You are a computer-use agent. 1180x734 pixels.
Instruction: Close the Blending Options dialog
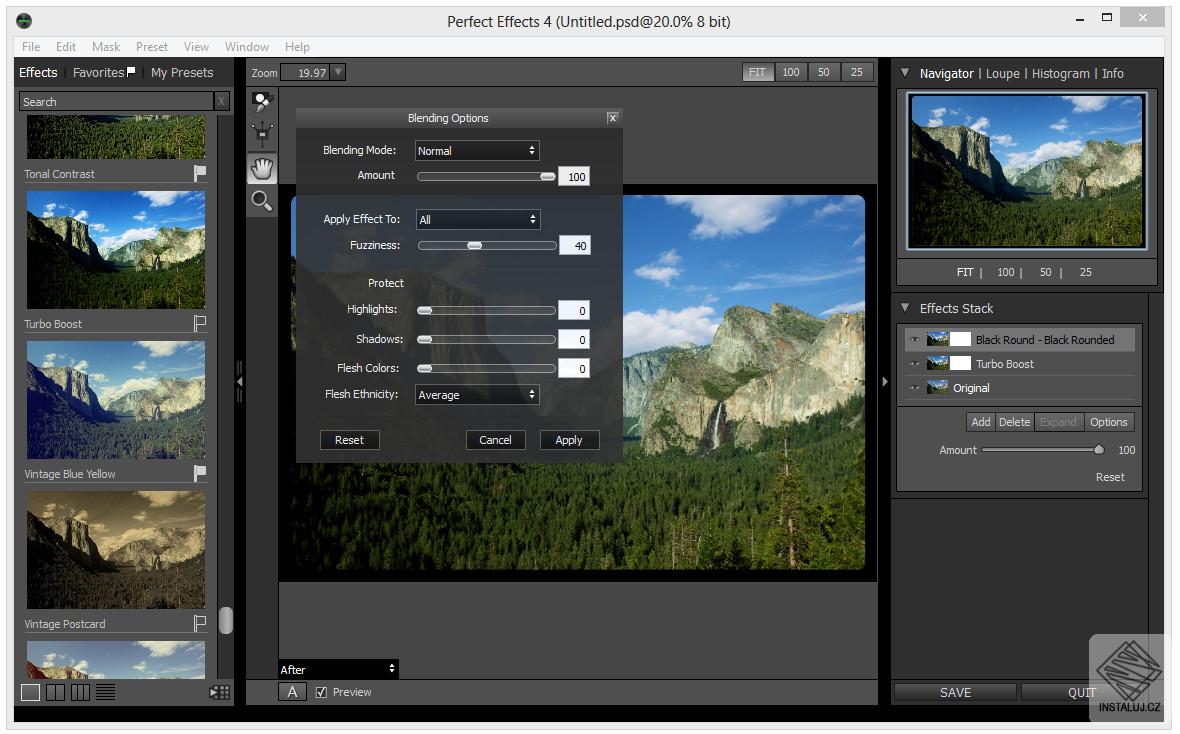click(x=612, y=118)
